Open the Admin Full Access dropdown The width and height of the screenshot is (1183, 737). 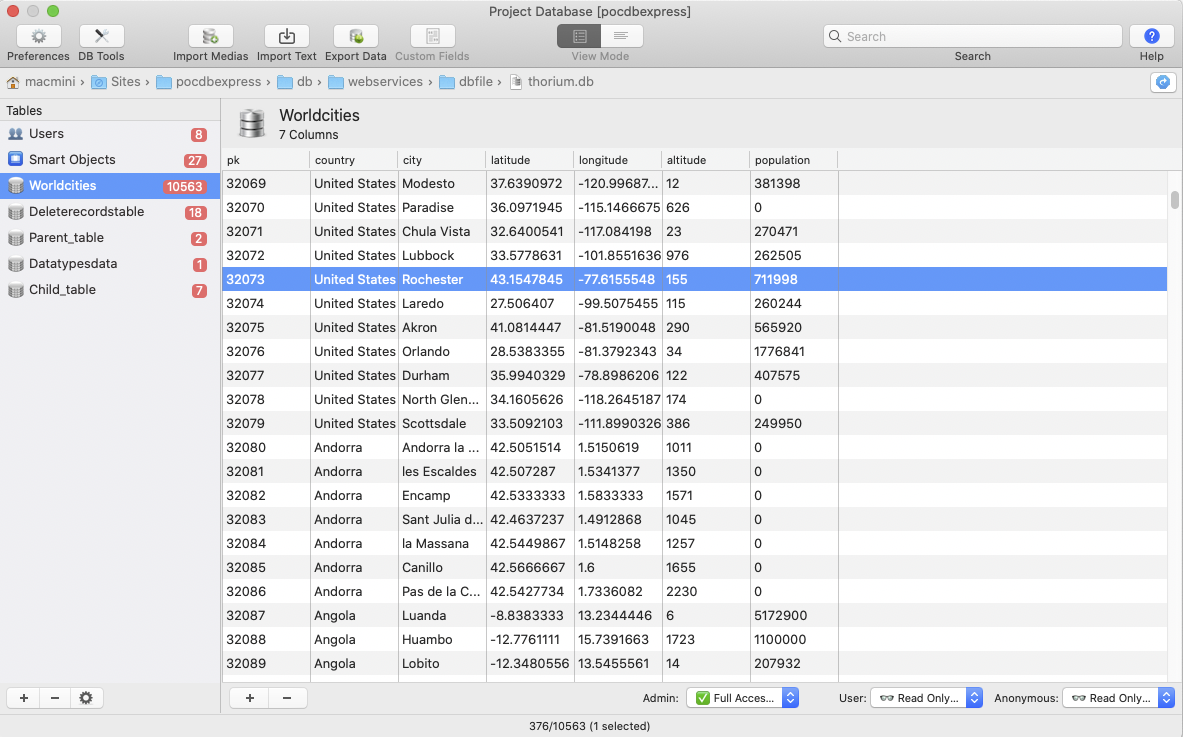tap(742, 698)
